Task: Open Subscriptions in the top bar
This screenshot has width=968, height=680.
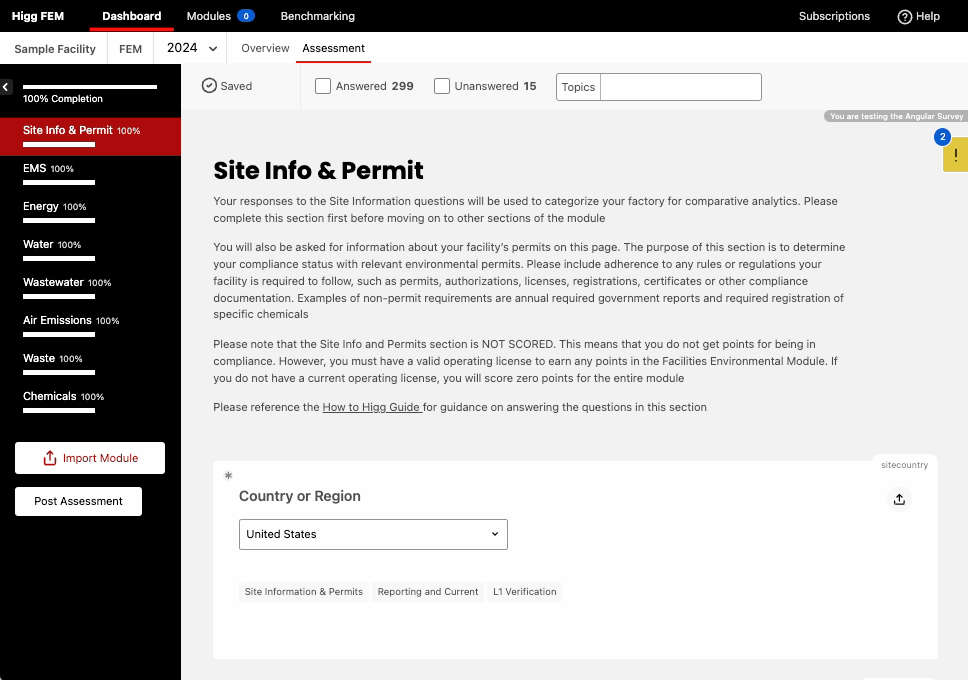Action: pyautogui.click(x=834, y=16)
